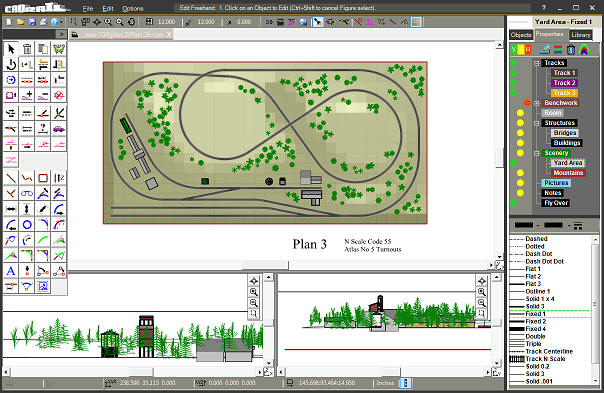Click the pan crosshair icon in top toolbar
This screenshot has height=393, width=604.
point(97,22)
